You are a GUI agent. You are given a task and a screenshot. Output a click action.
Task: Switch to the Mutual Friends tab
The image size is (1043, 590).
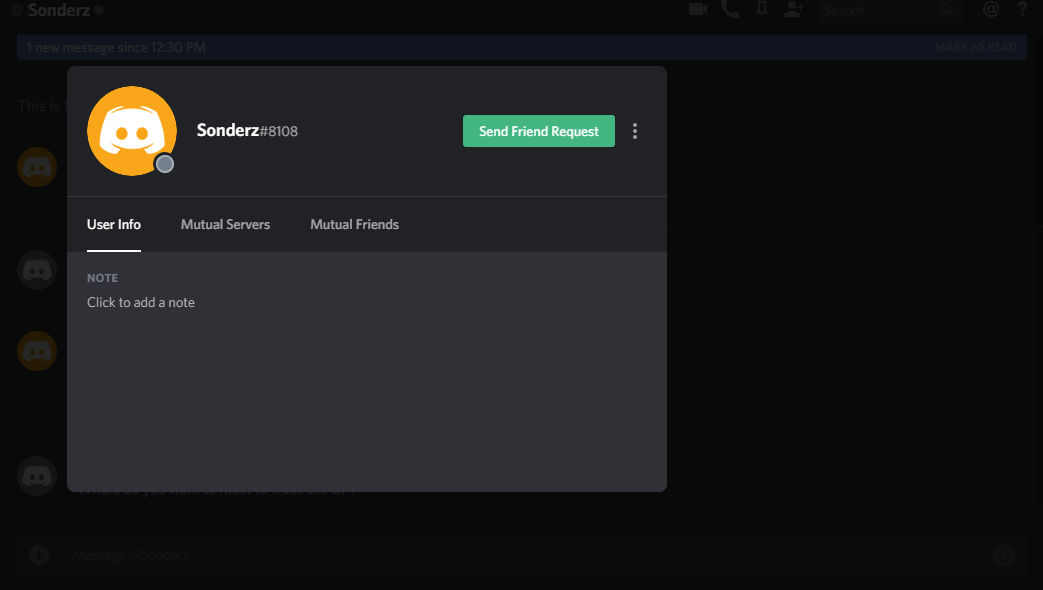pyautogui.click(x=355, y=224)
